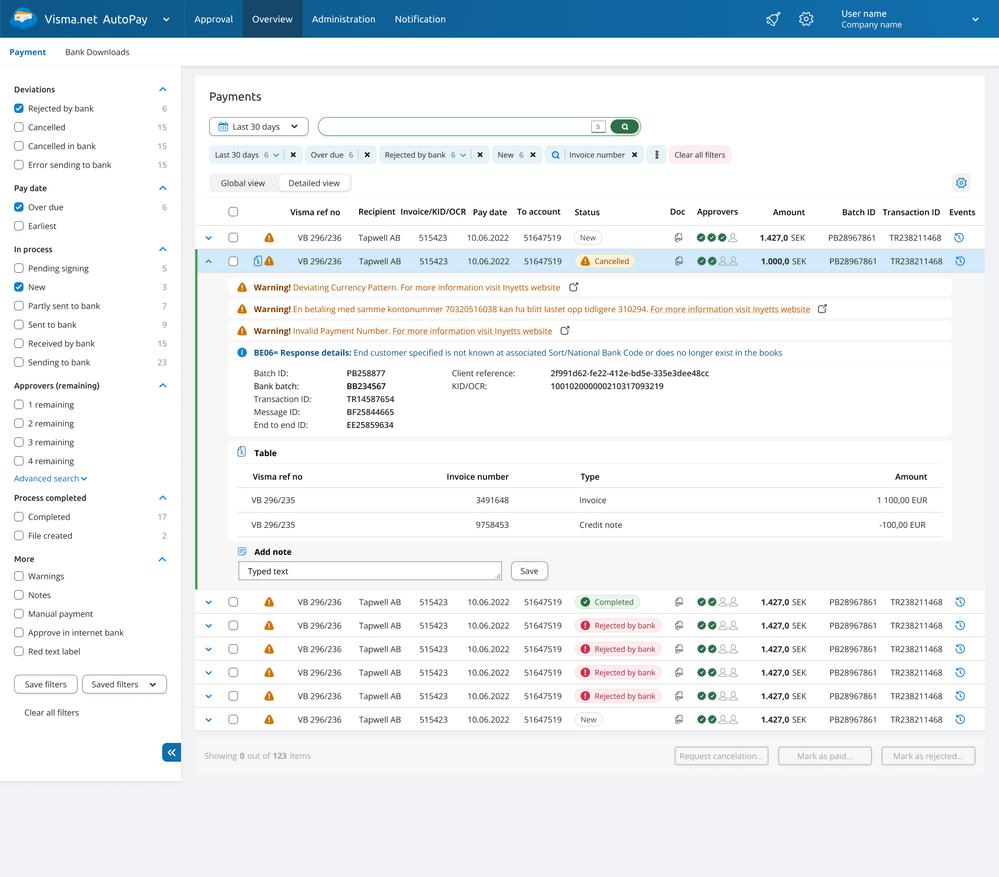Click Clear all filters chip button
The width and height of the screenshot is (999, 877).
[x=700, y=155]
